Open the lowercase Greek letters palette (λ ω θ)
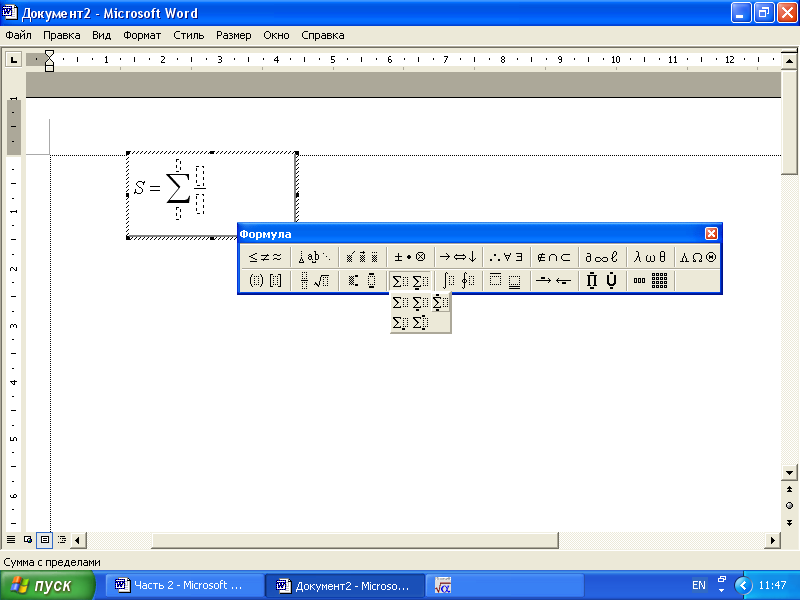The height and width of the screenshot is (600, 800). click(x=650, y=257)
